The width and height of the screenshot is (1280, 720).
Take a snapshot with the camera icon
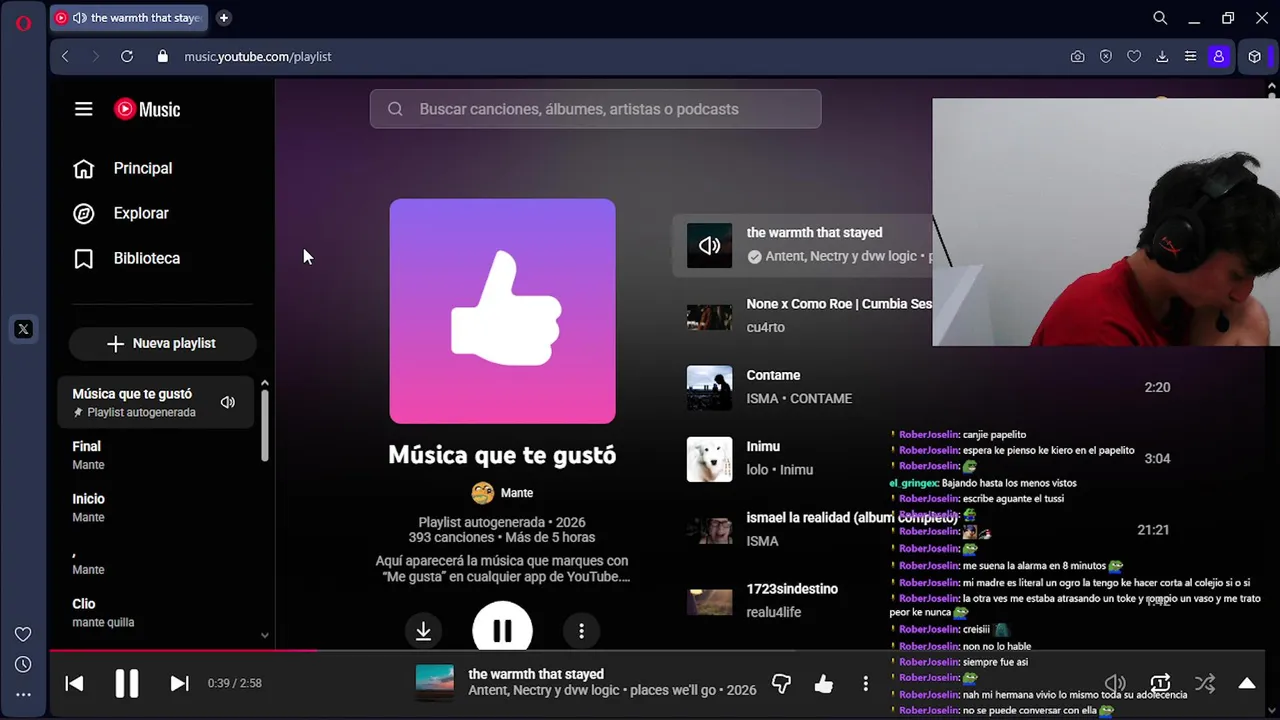click(1077, 57)
